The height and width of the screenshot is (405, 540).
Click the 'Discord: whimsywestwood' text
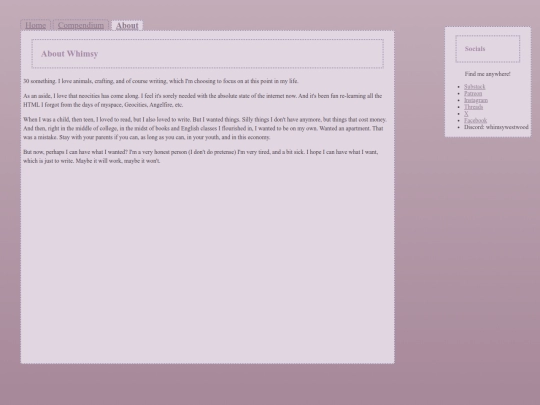point(496,127)
